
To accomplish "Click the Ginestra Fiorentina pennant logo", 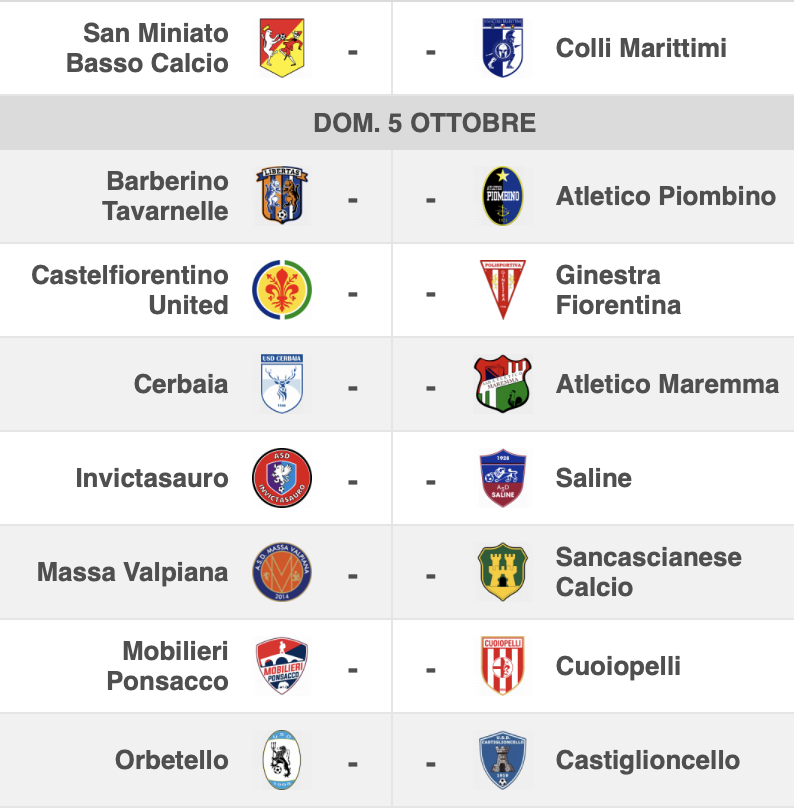I will 501,290.
